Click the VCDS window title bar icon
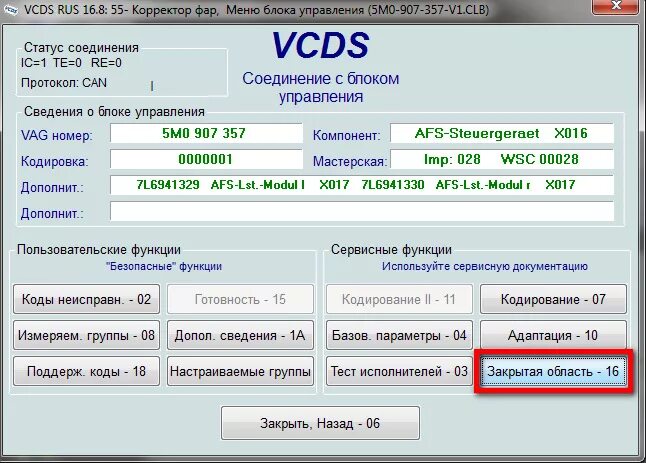 pyautogui.click(x=10, y=9)
